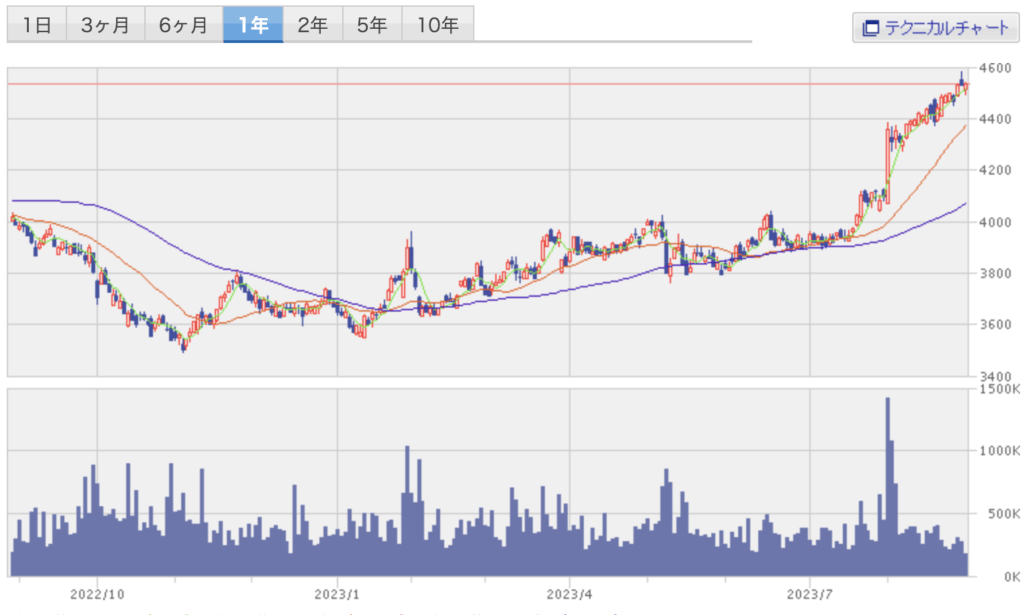Click the tallest volume bar near 1500K

click(x=887, y=480)
